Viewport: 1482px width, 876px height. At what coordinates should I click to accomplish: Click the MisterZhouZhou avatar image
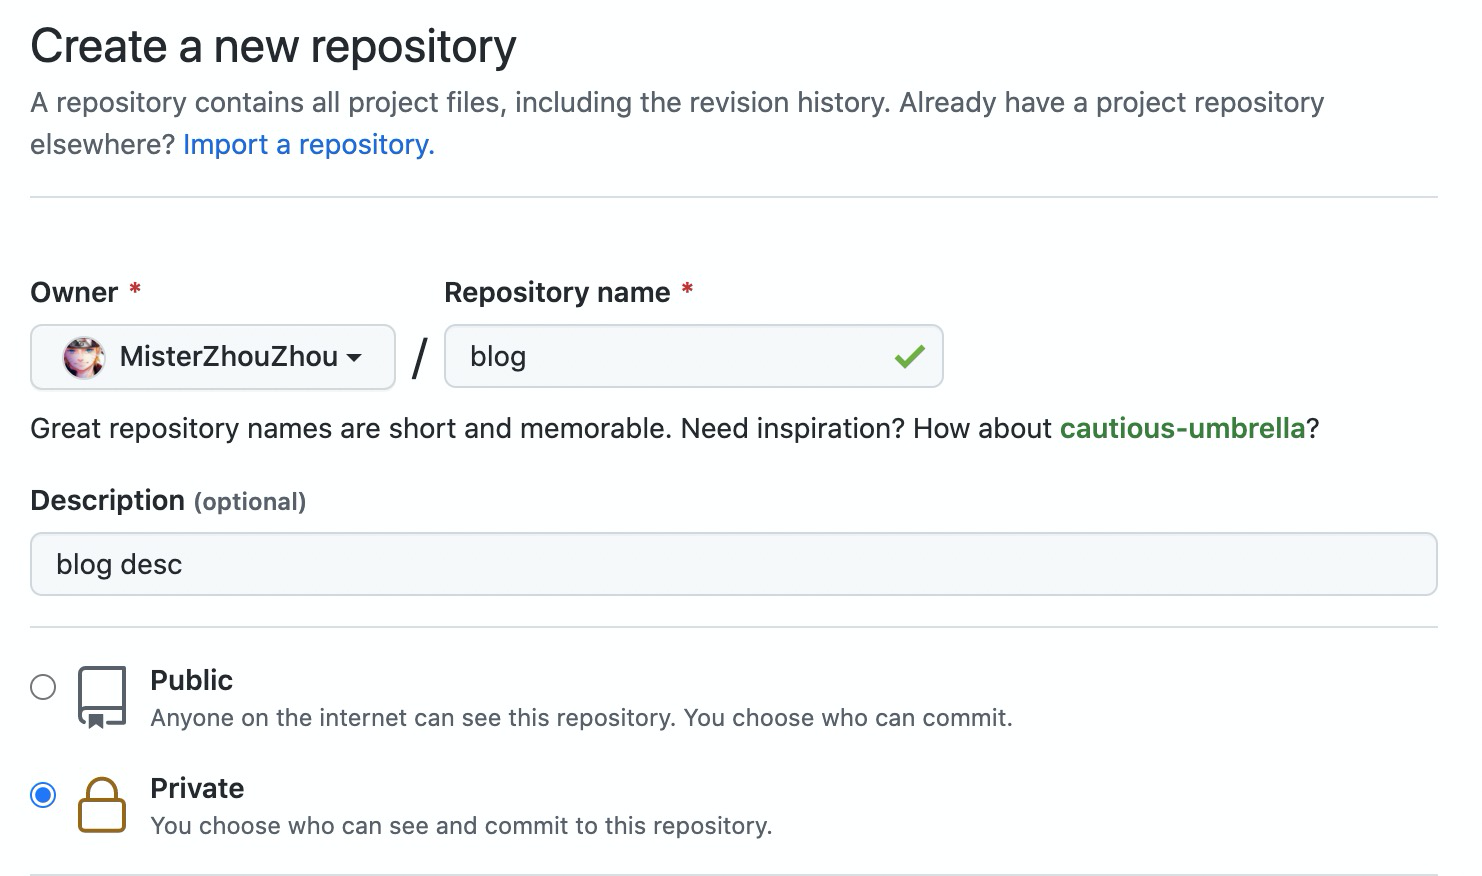84,357
